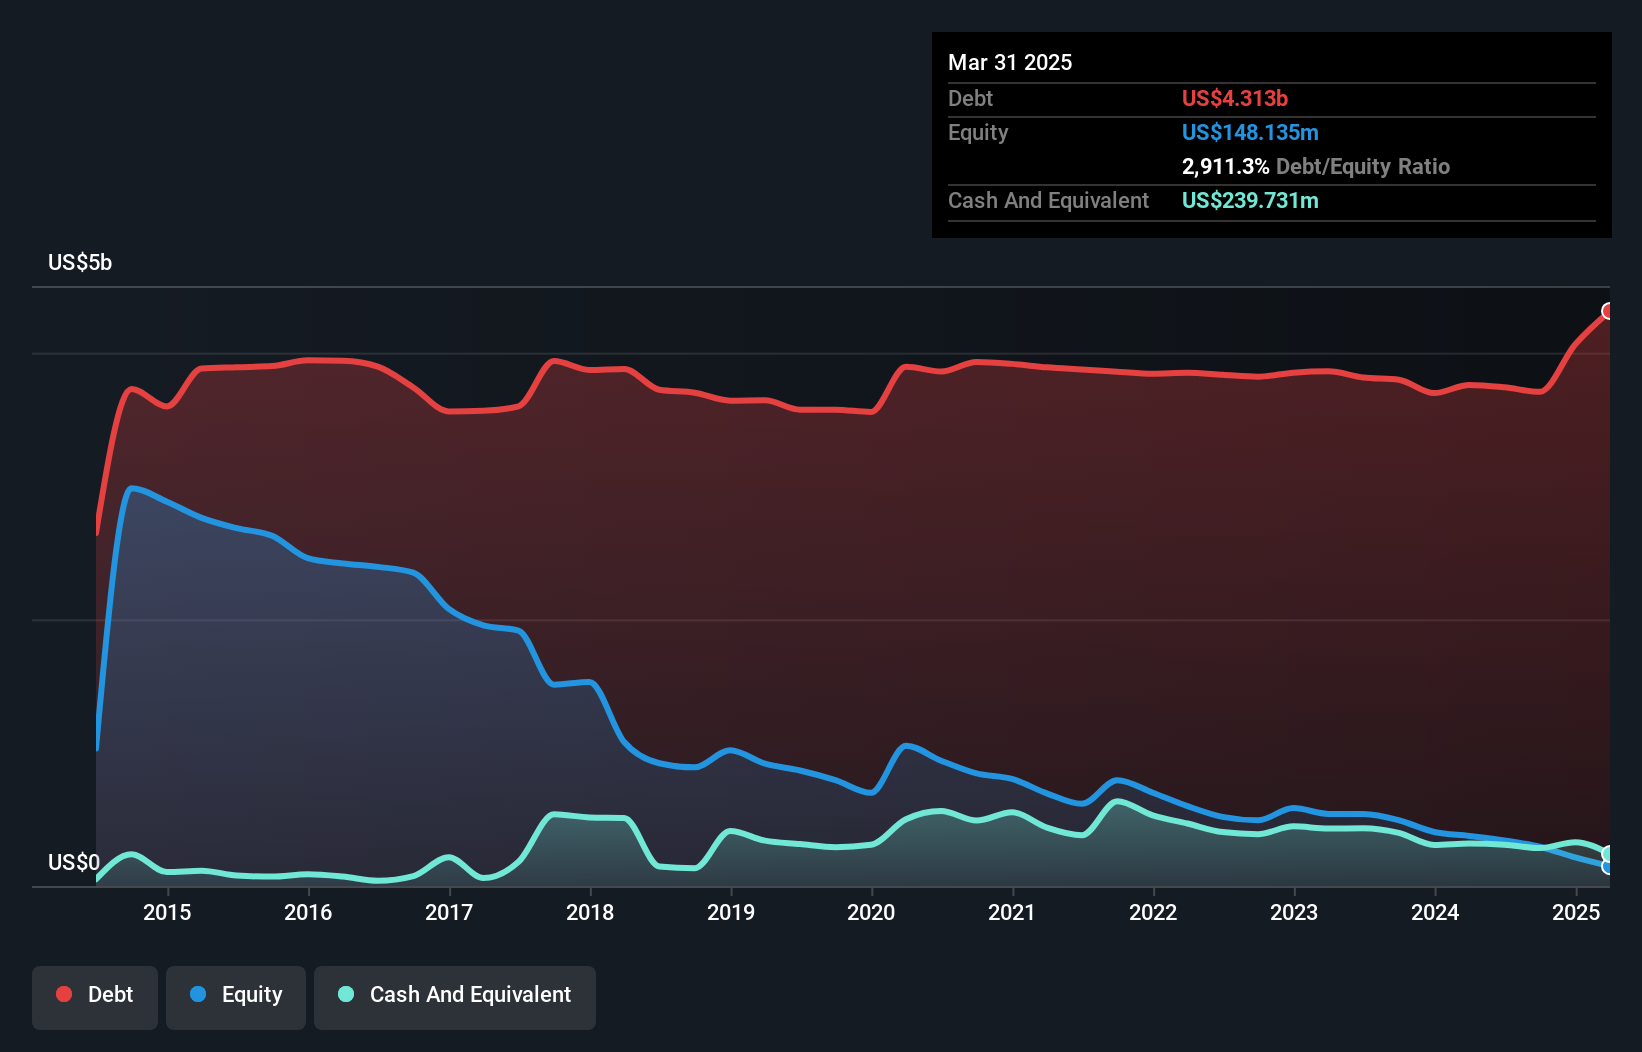Viewport: 1642px width, 1052px height.
Task: Toggle the Cash And Equivalent legend button
Action: click(455, 997)
